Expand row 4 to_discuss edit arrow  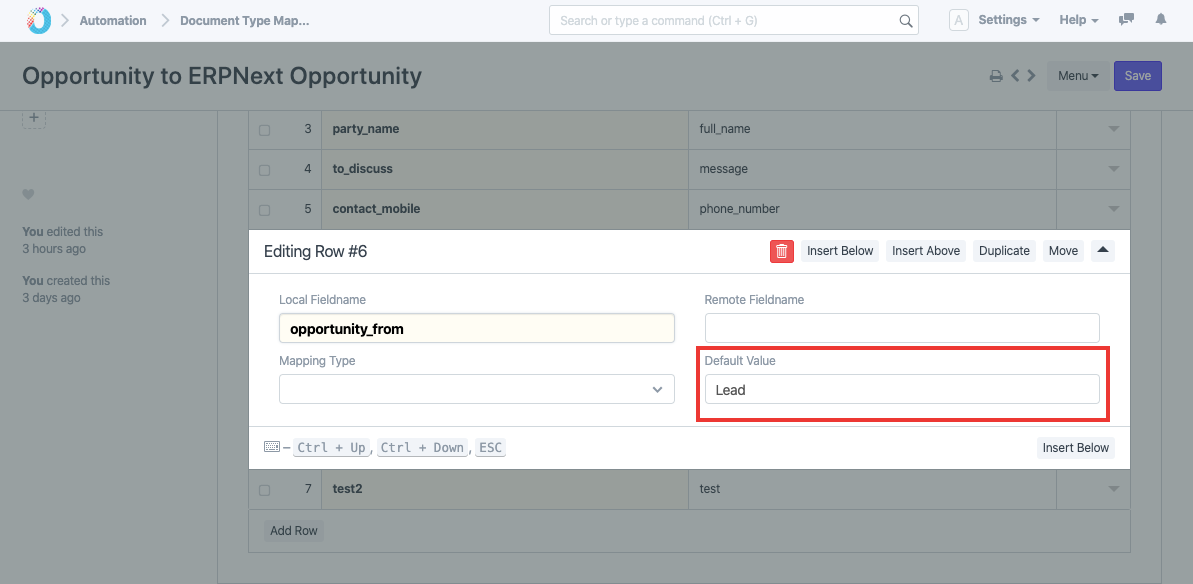pos(1113,169)
